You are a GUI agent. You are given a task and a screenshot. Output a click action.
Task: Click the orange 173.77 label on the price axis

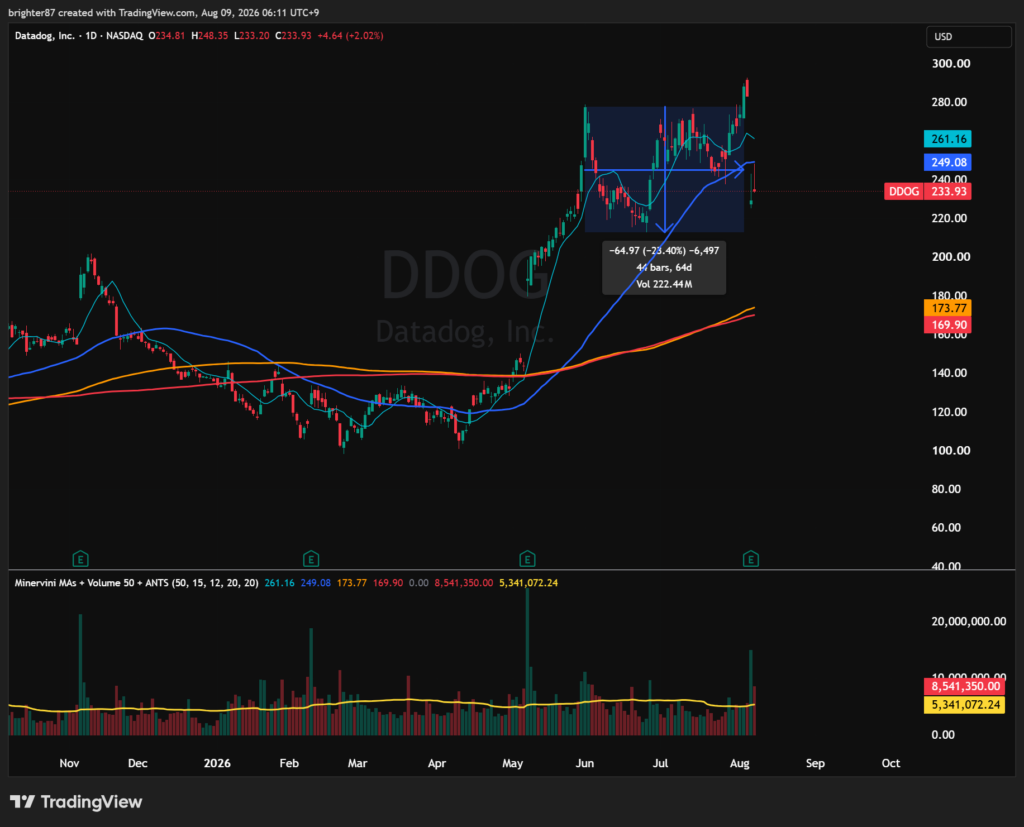click(x=948, y=308)
